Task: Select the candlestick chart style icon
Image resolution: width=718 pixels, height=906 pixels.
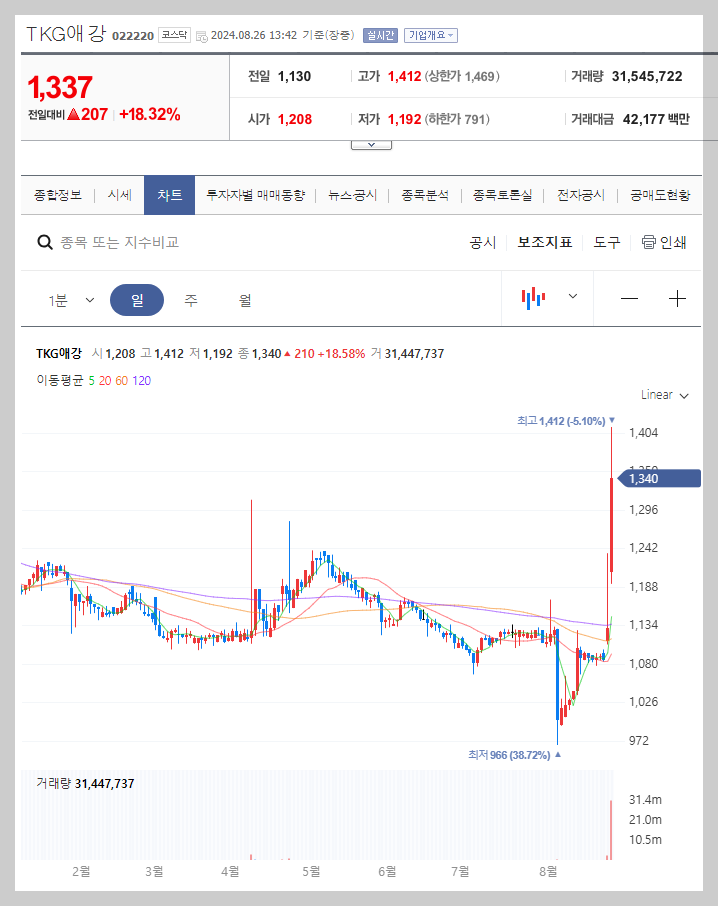Action: pyautogui.click(x=534, y=298)
